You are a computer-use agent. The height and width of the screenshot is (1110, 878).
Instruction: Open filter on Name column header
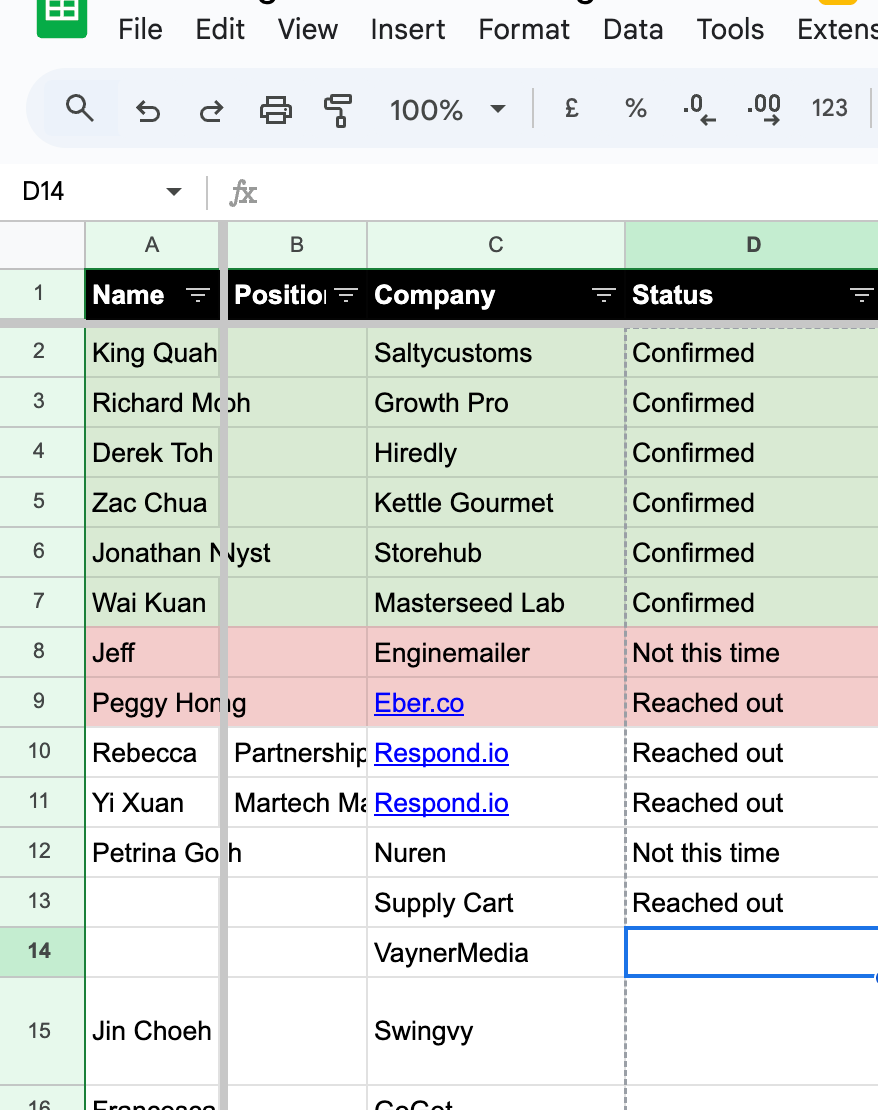tap(198, 295)
